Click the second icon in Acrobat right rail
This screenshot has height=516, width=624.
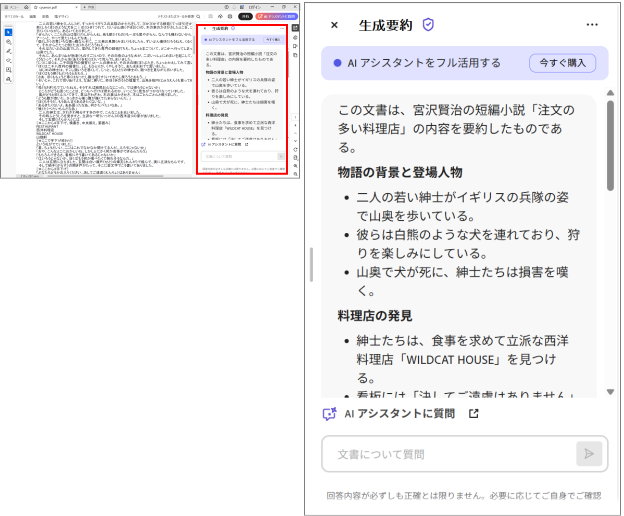(x=295, y=38)
